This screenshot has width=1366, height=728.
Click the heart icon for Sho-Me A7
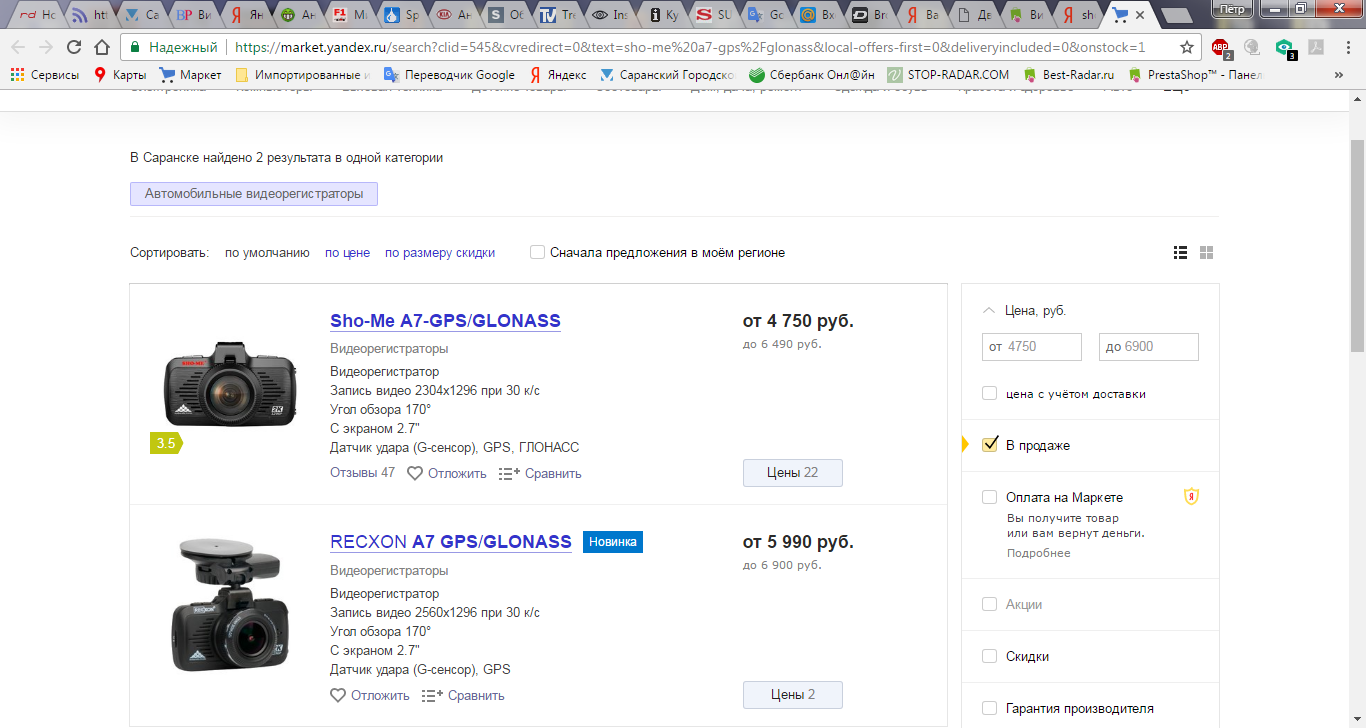pos(415,473)
